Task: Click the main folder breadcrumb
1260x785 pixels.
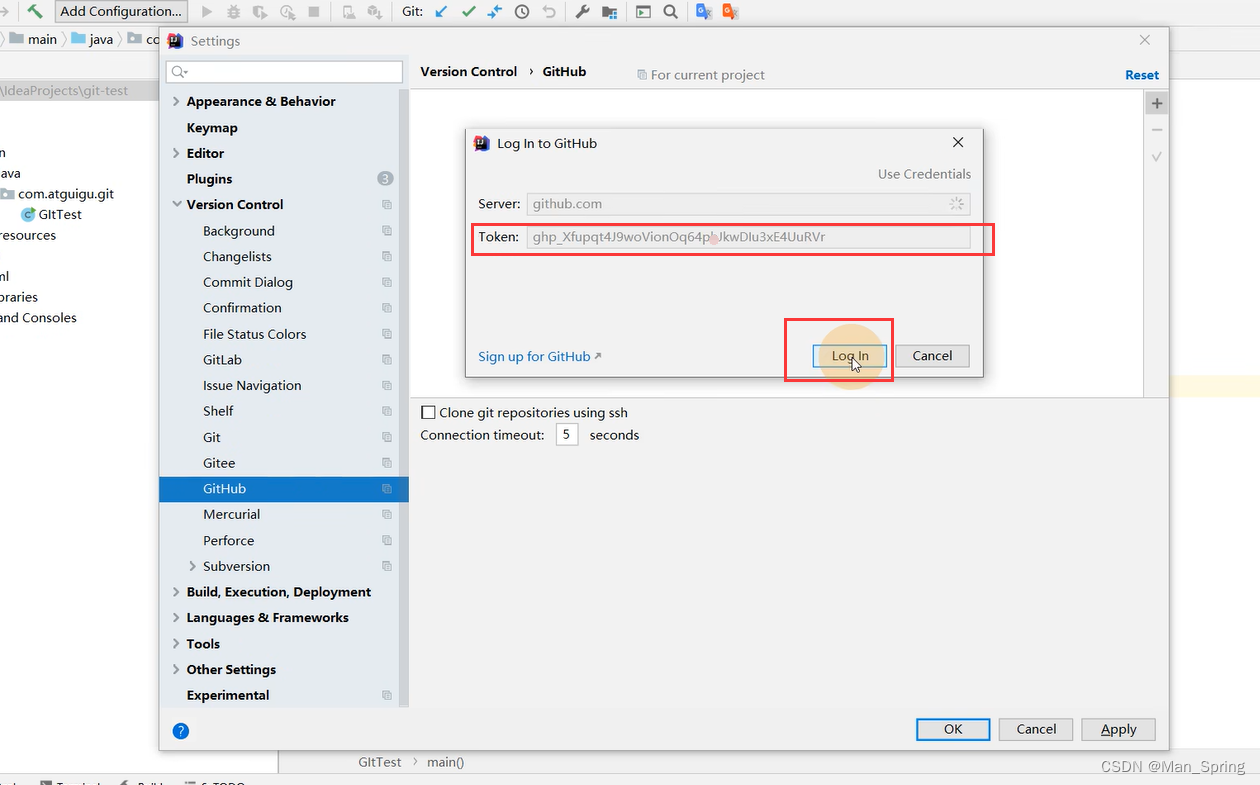Action: click(x=33, y=39)
